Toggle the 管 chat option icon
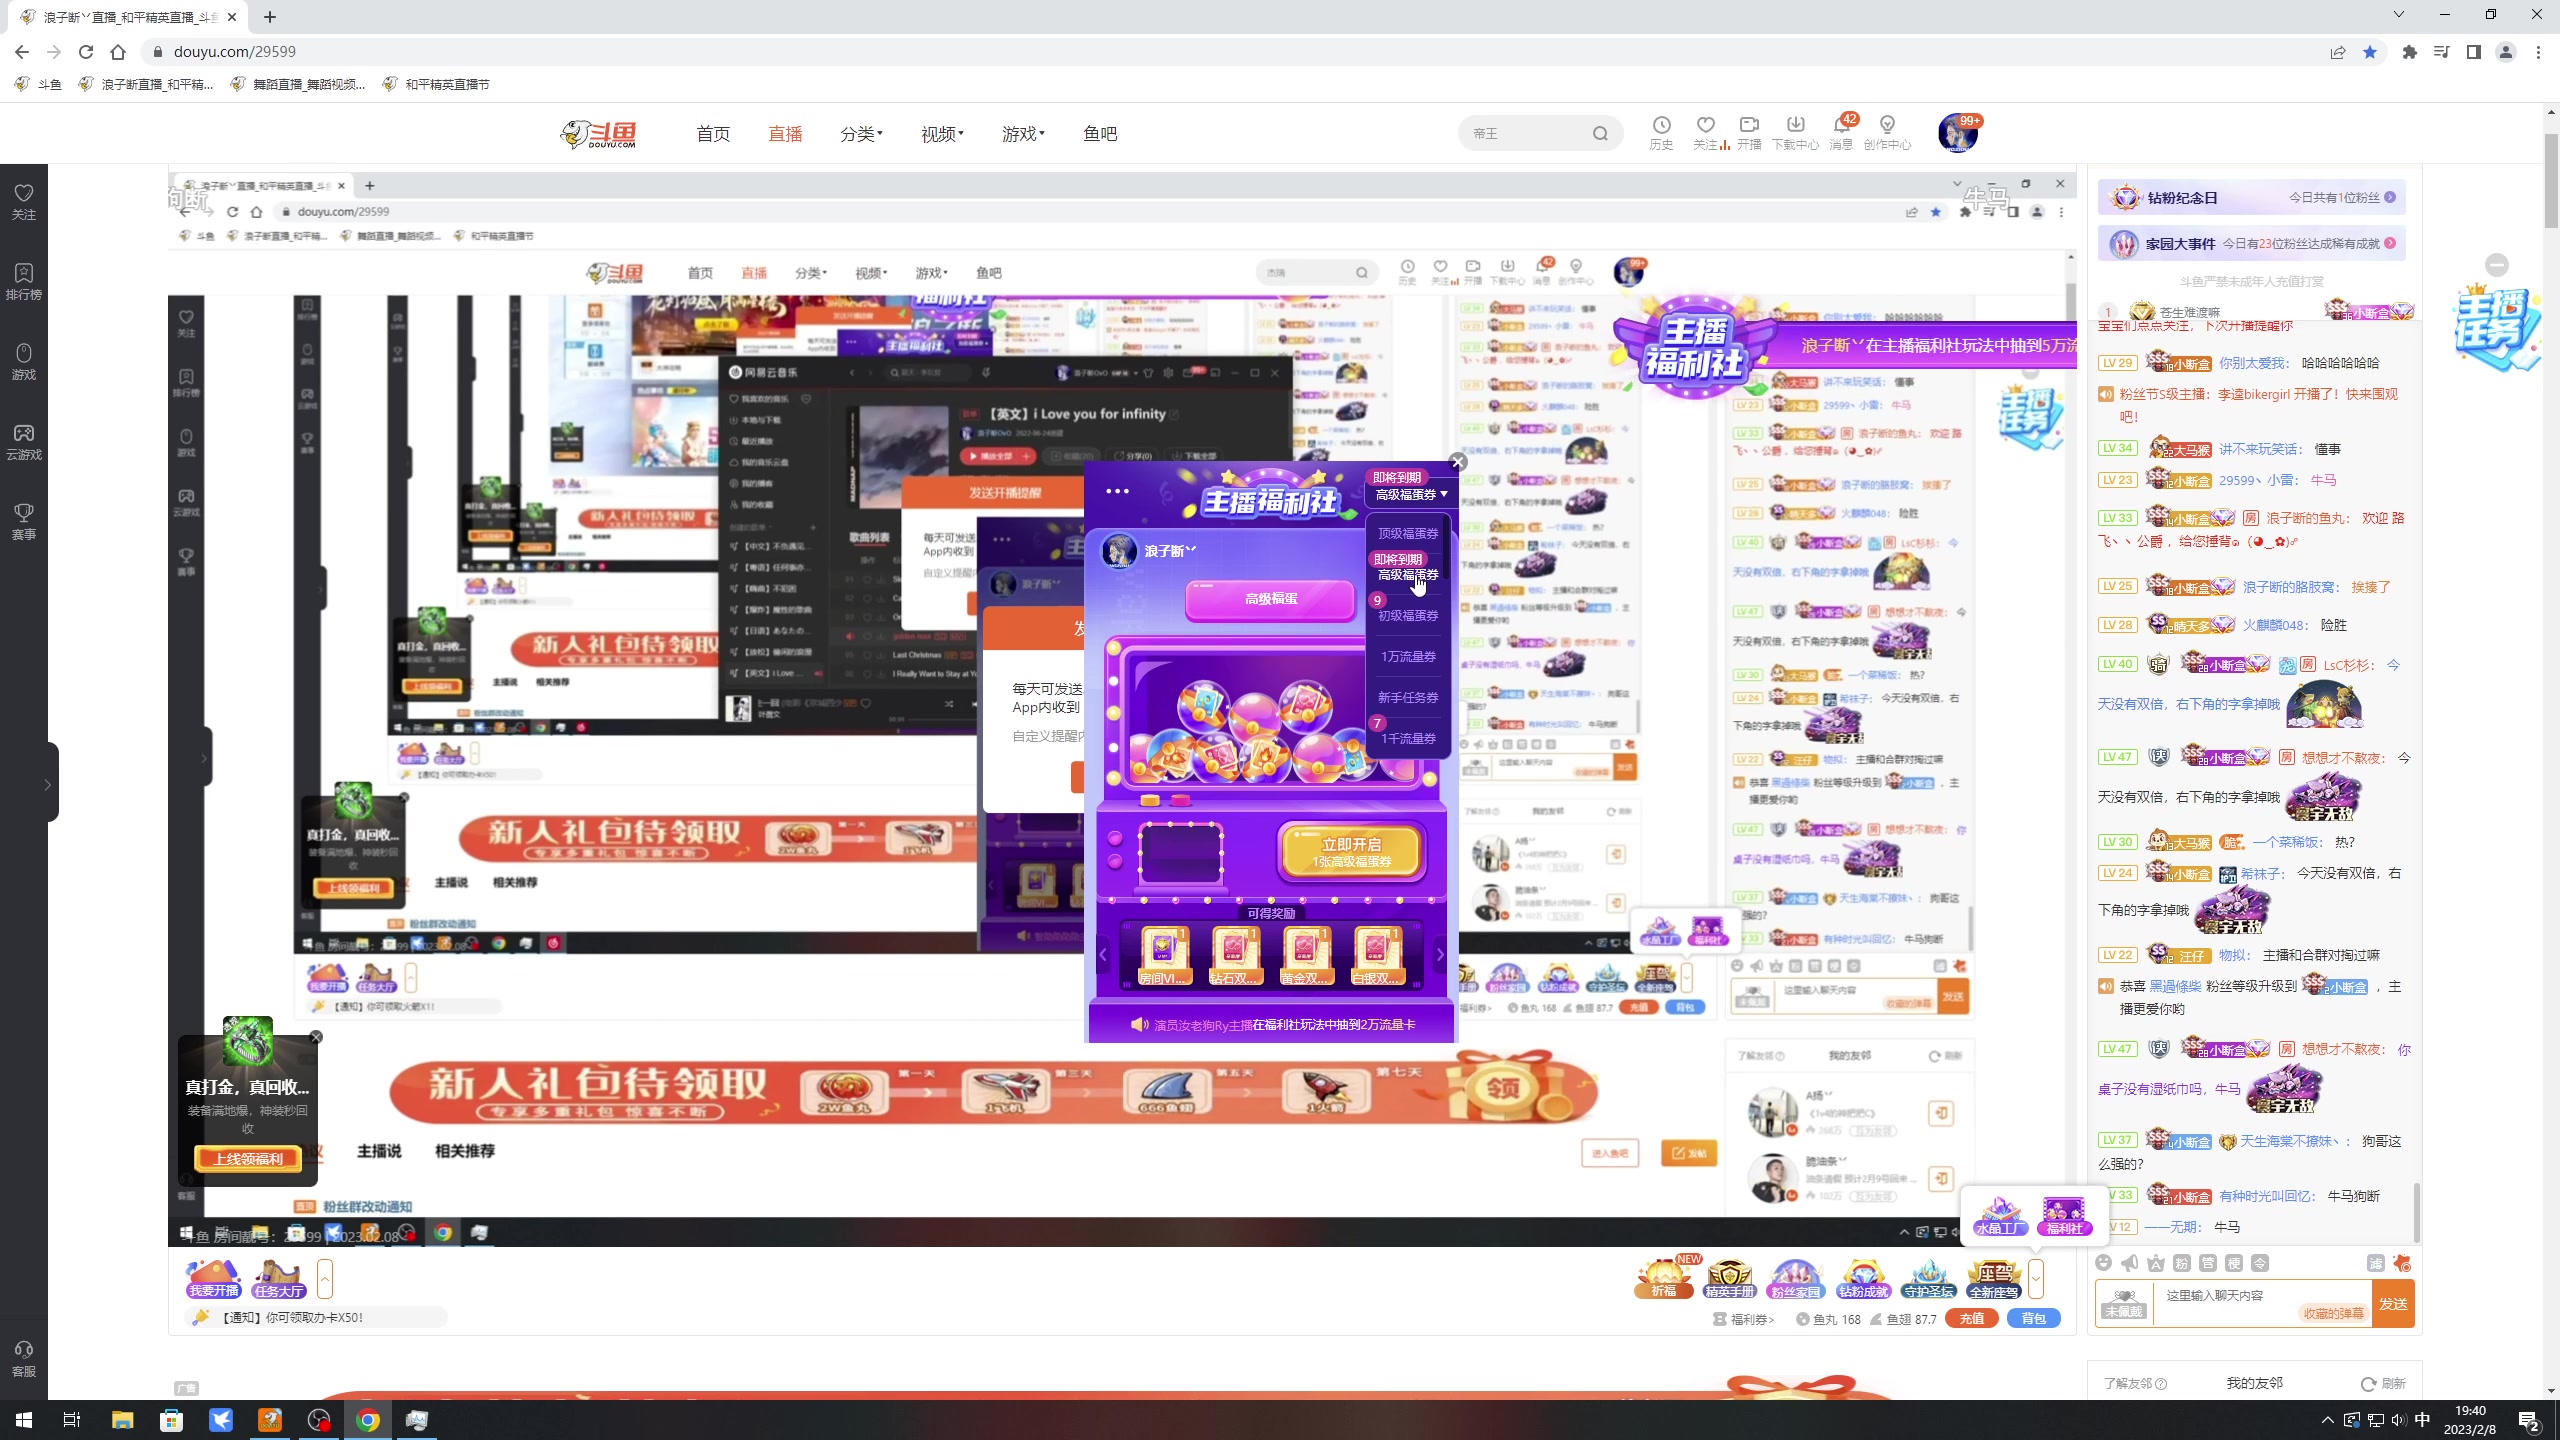Image resolution: width=2560 pixels, height=1440 pixels. pyautogui.click(x=2208, y=1263)
